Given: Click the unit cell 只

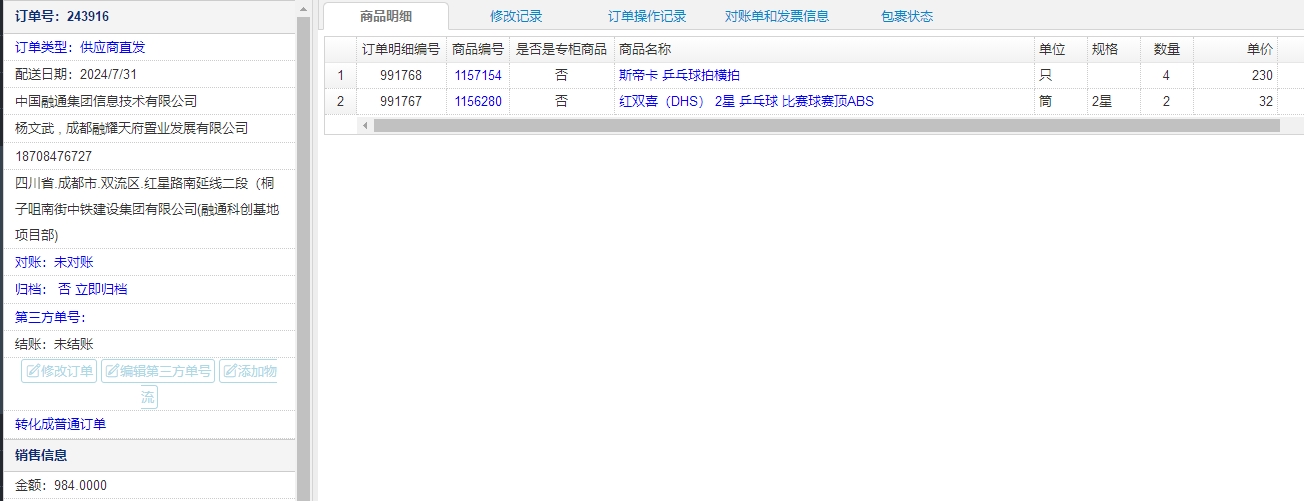Looking at the screenshot, I should click(x=1060, y=75).
